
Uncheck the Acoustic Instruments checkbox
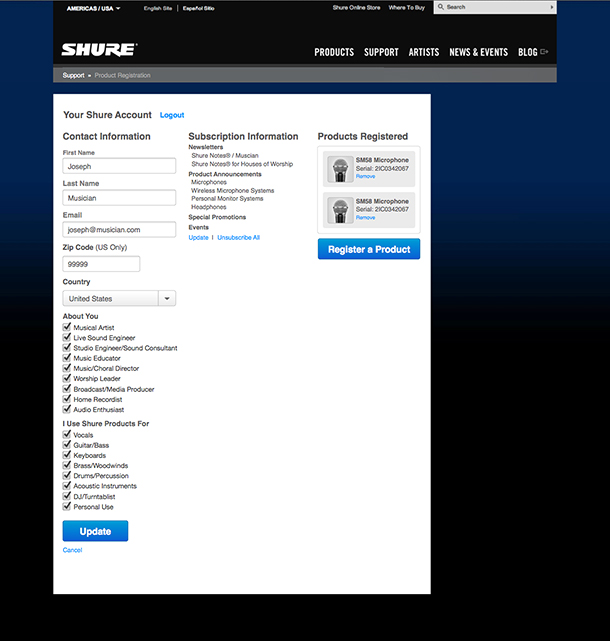tap(67, 486)
